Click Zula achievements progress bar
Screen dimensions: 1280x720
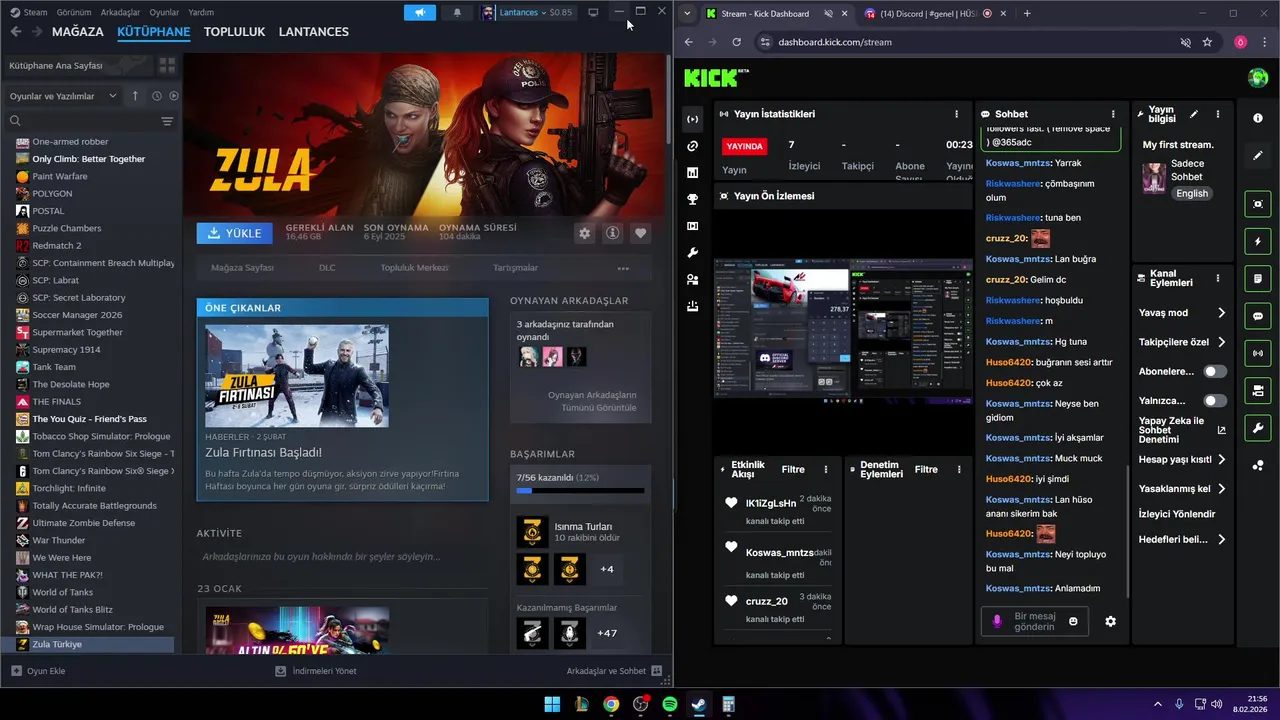[x=580, y=491]
